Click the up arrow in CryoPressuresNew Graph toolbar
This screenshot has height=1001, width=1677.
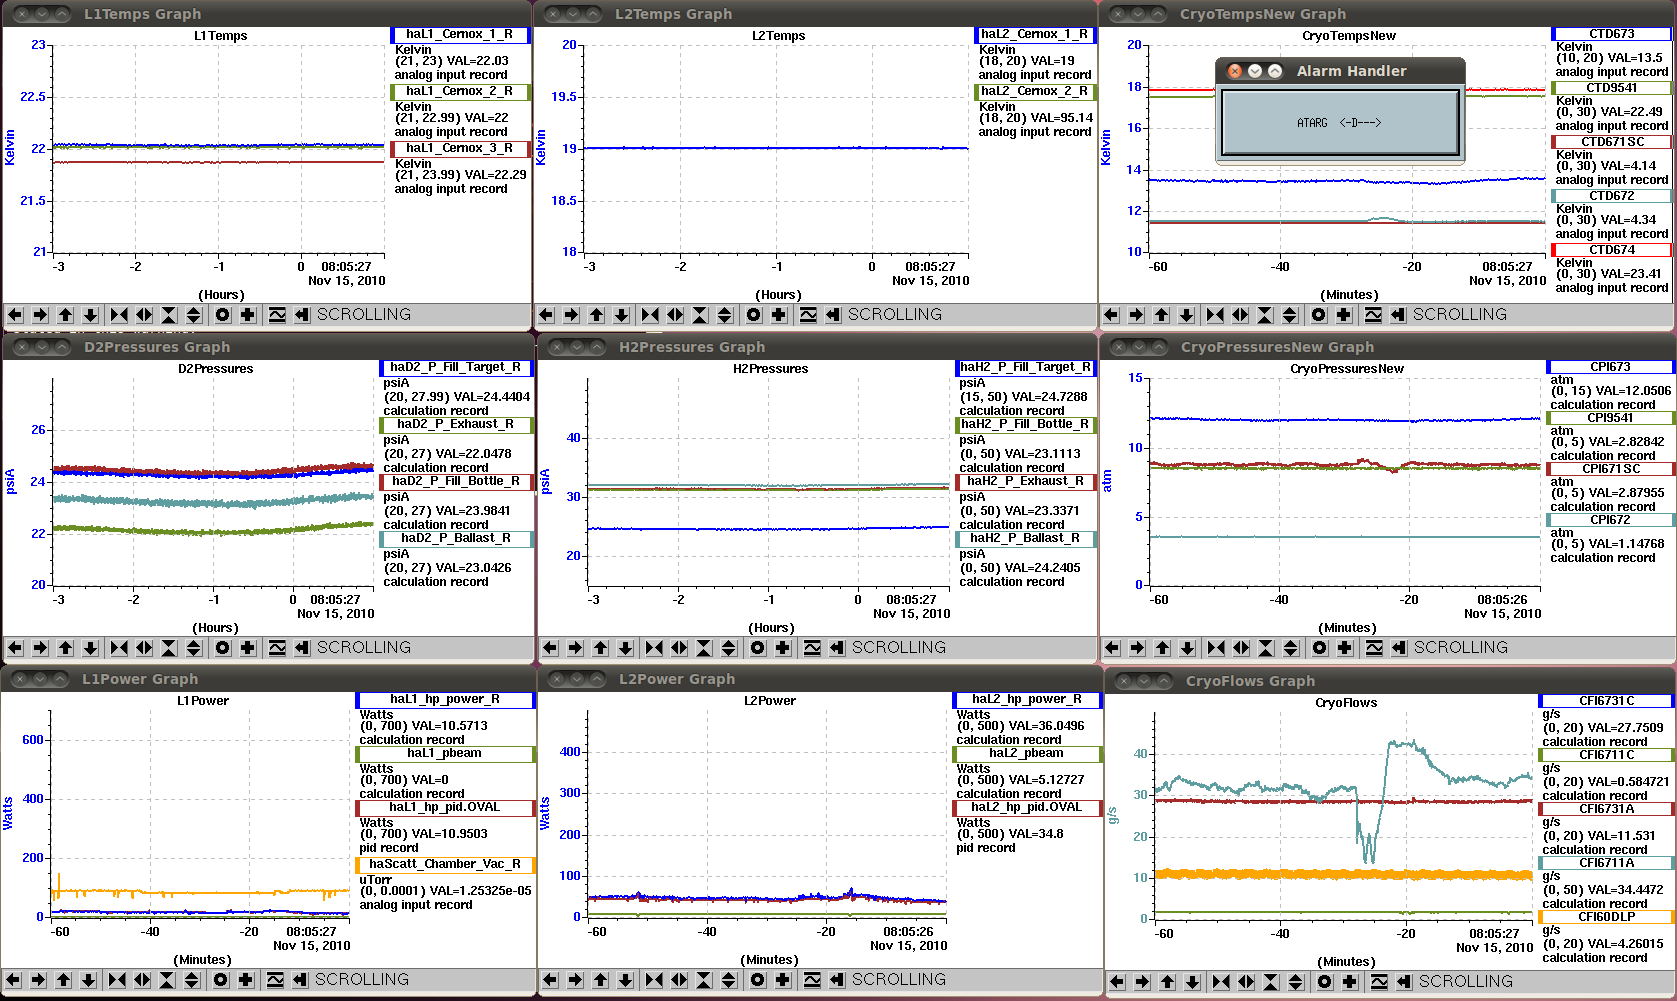[x=1162, y=648]
